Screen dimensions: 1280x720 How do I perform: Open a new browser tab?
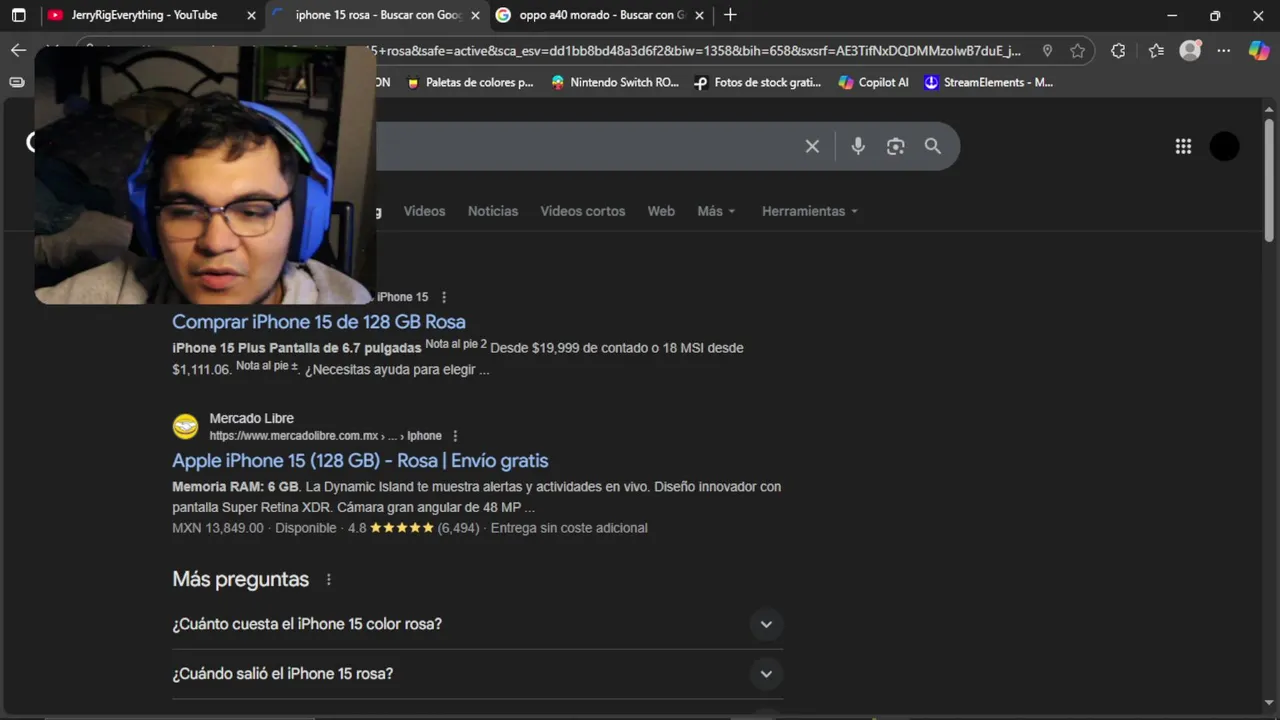tap(730, 15)
